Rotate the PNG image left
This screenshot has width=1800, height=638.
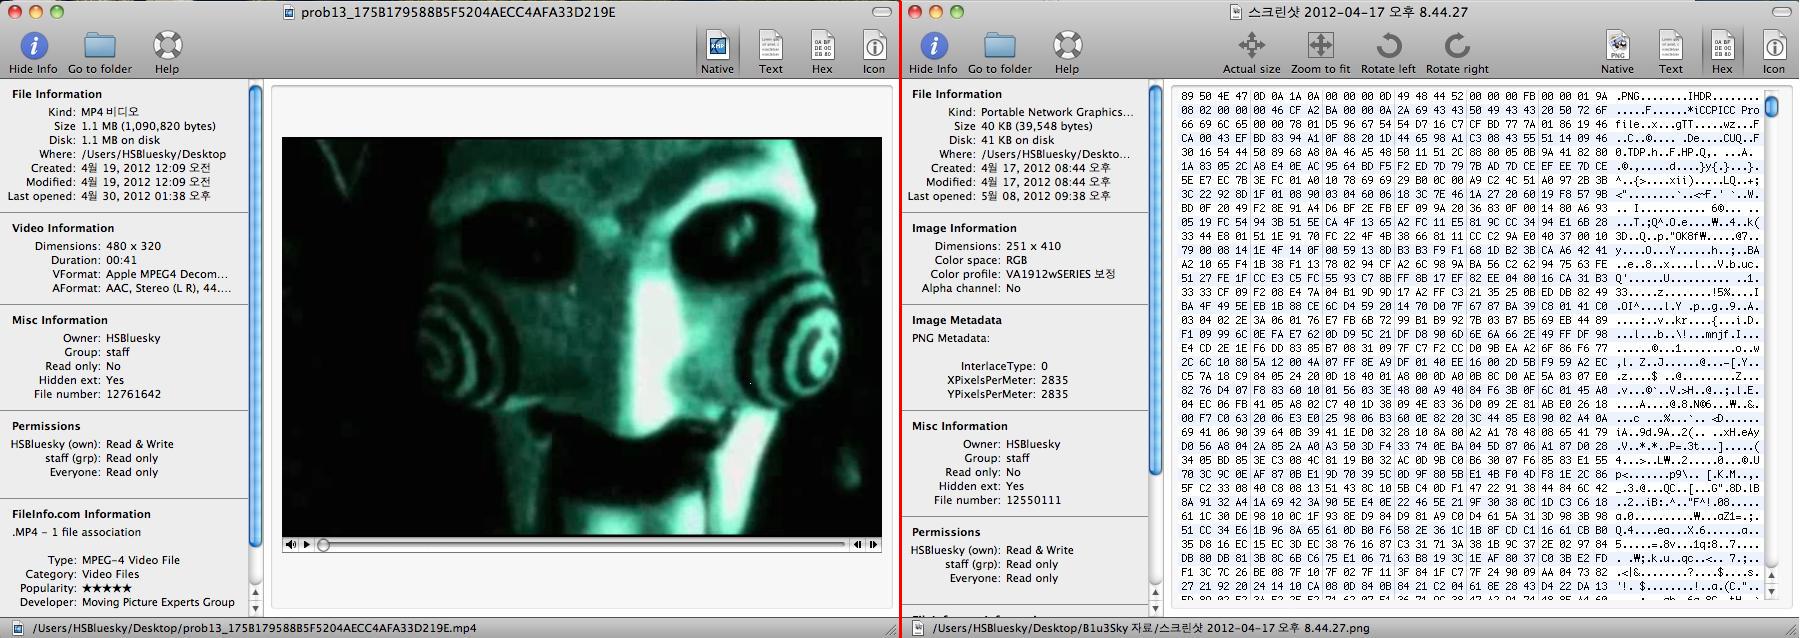1388,52
